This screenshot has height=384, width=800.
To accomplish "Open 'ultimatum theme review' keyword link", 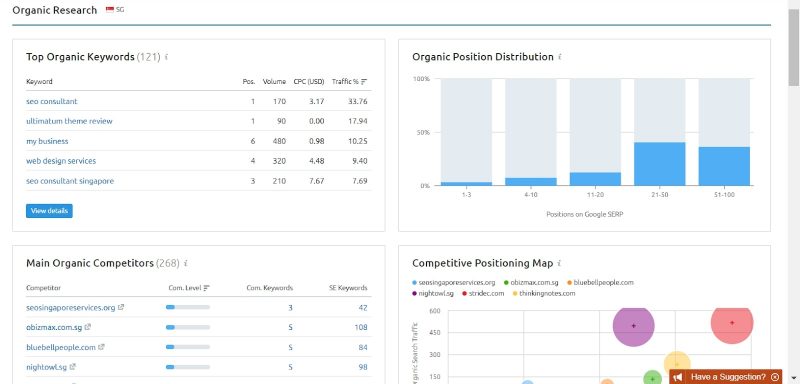I will 69,121.
